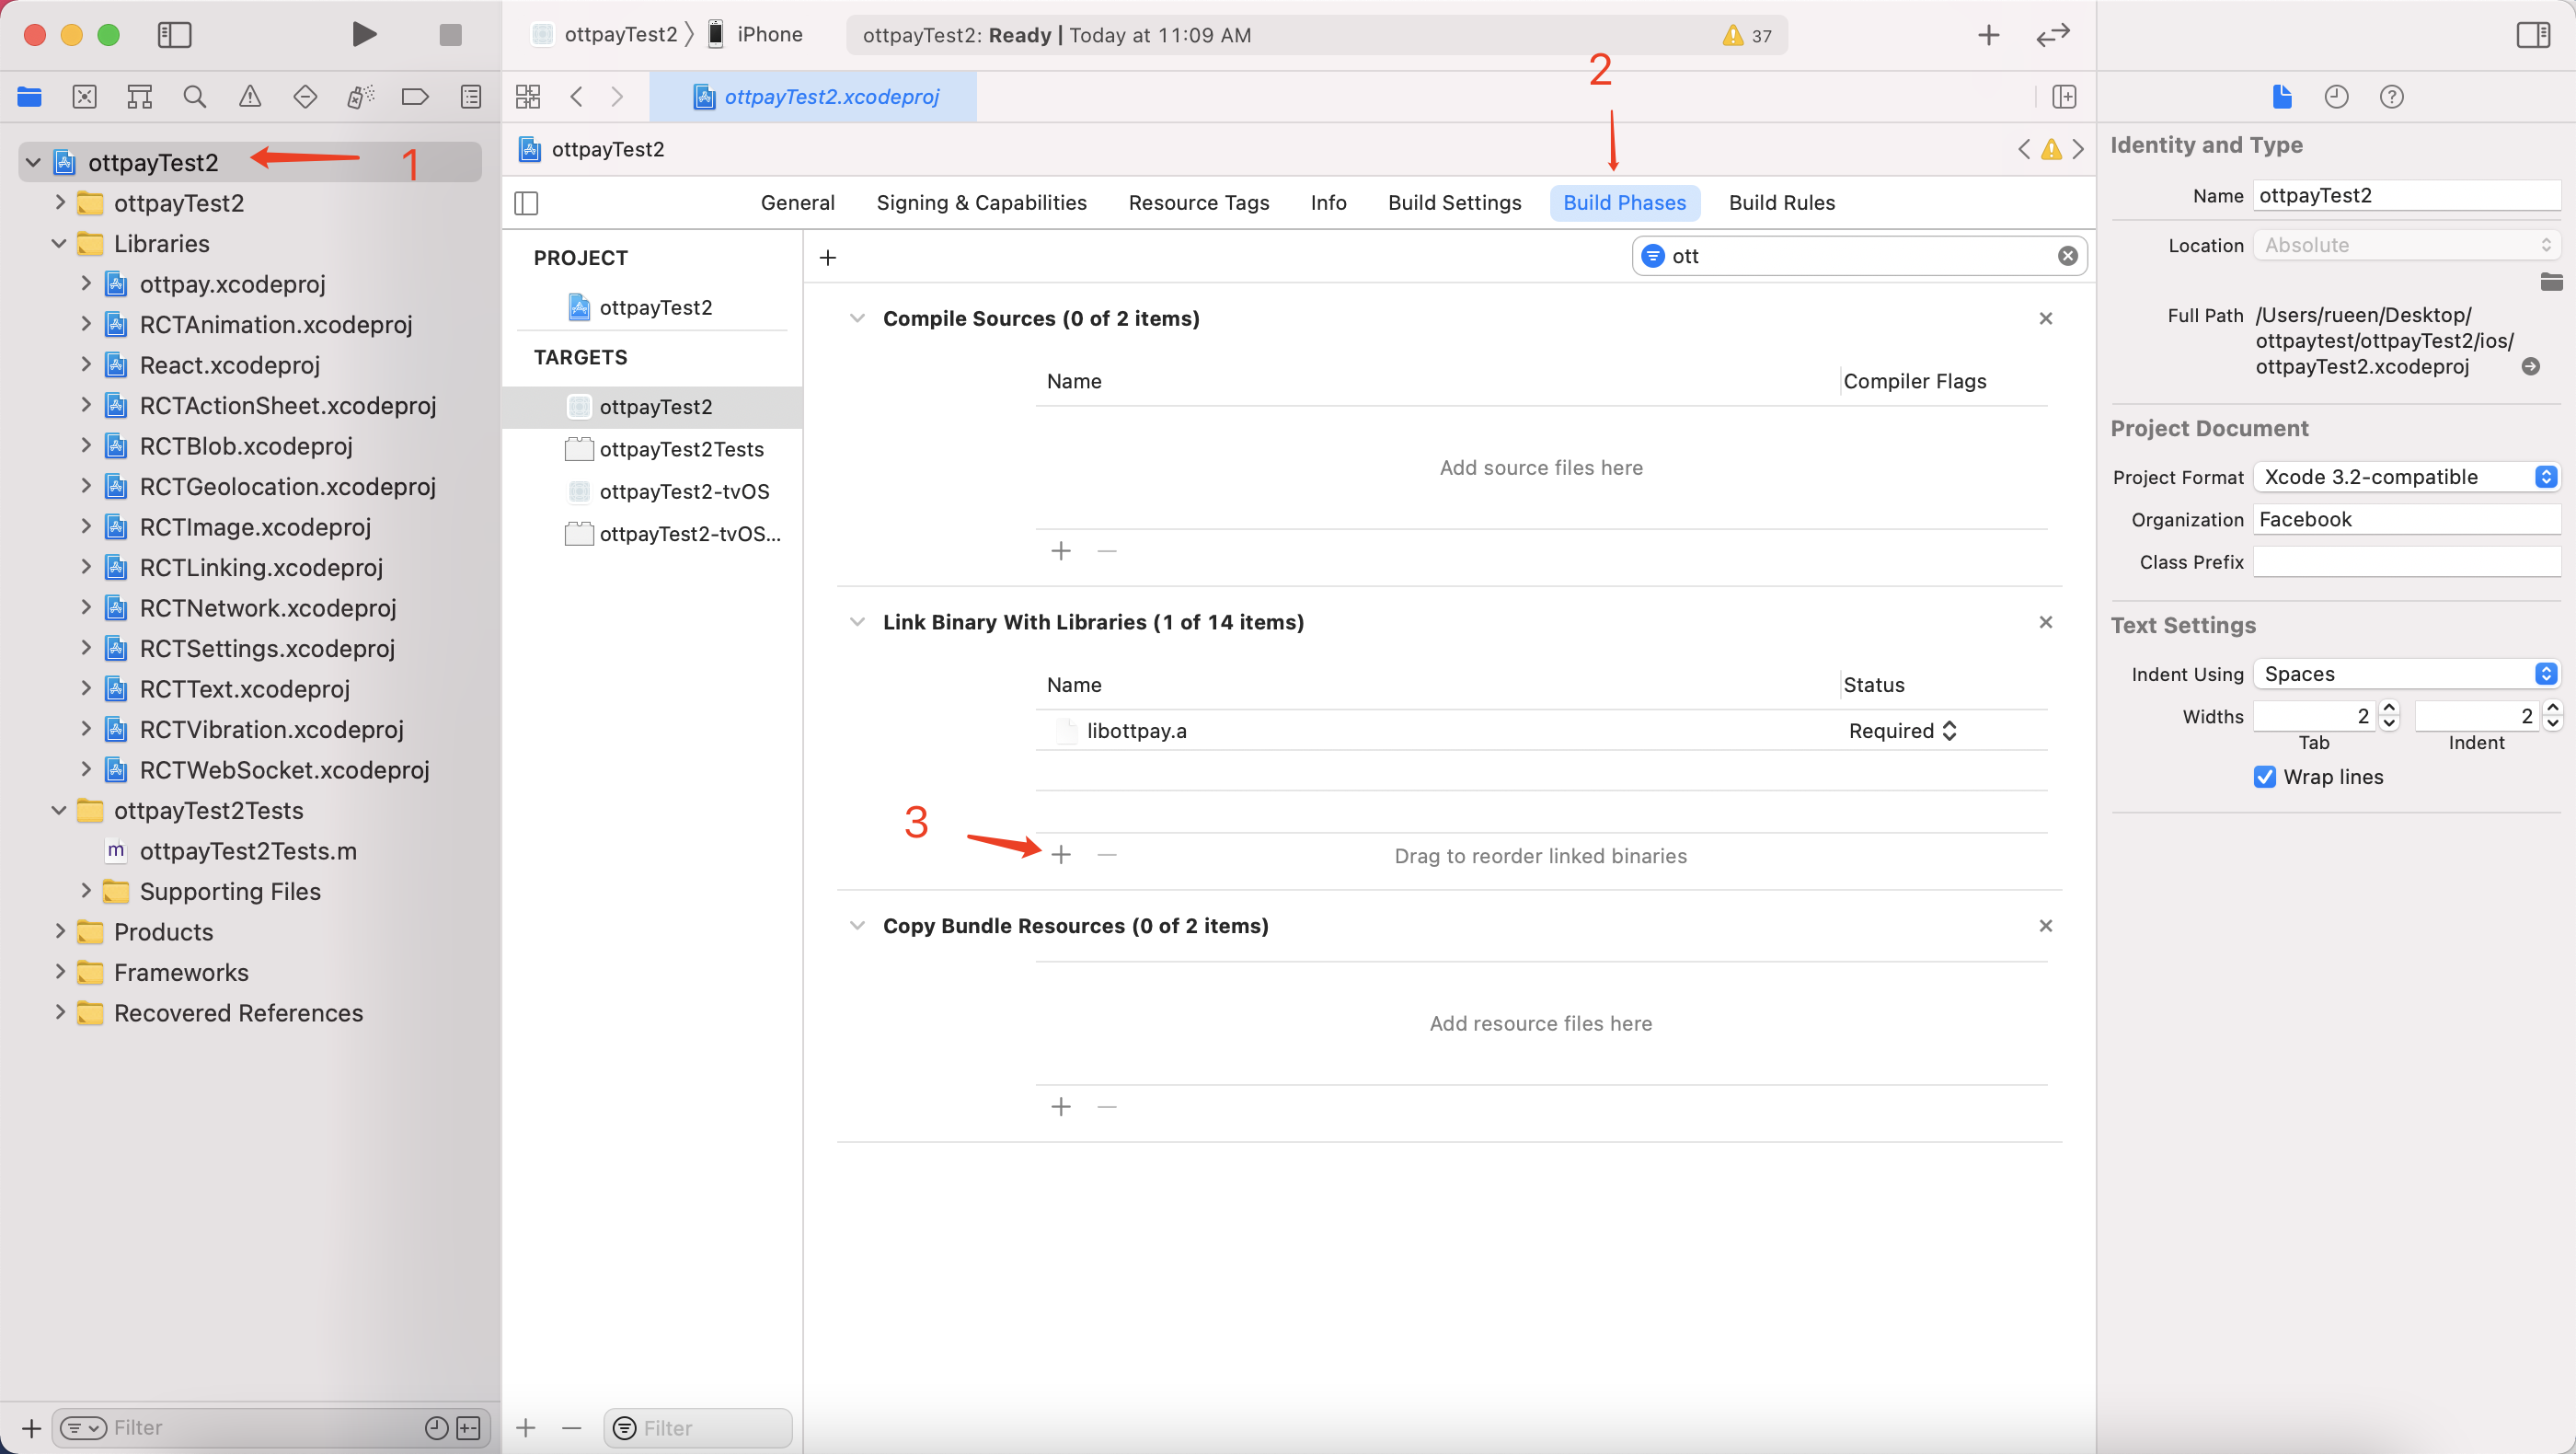
Task: Increase the Tab width stepper
Action: click(x=2389, y=709)
